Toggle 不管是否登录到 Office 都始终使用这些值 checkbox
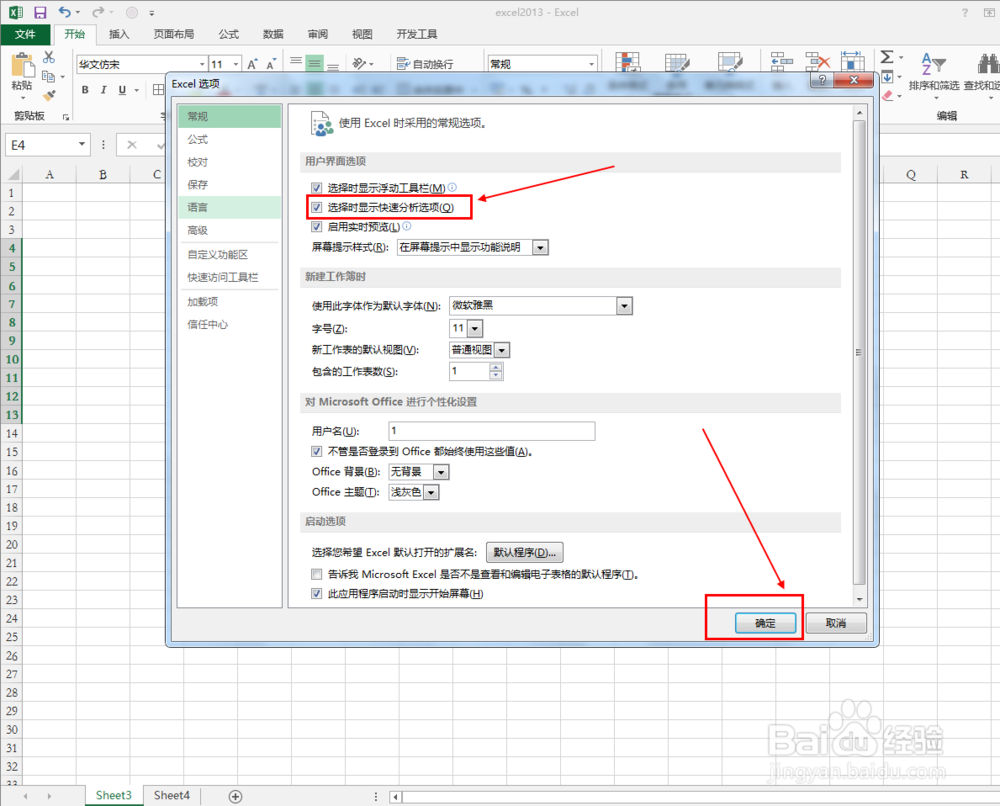 (x=316, y=451)
